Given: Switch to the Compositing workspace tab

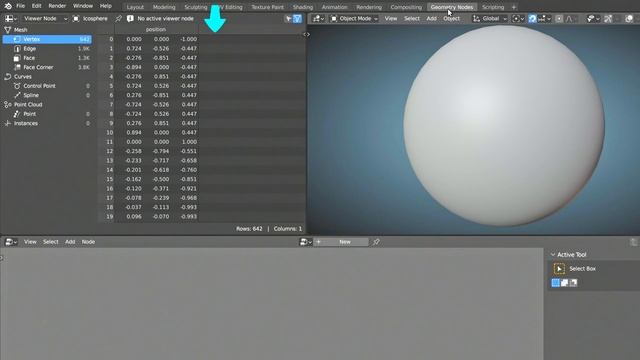Looking at the screenshot, I should [x=406, y=7].
